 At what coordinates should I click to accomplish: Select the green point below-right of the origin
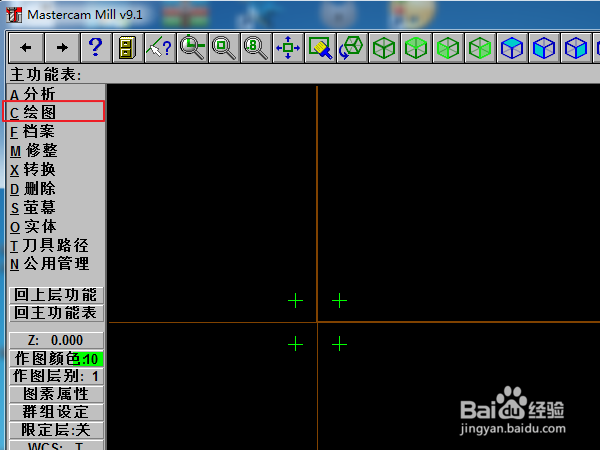coord(339,344)
